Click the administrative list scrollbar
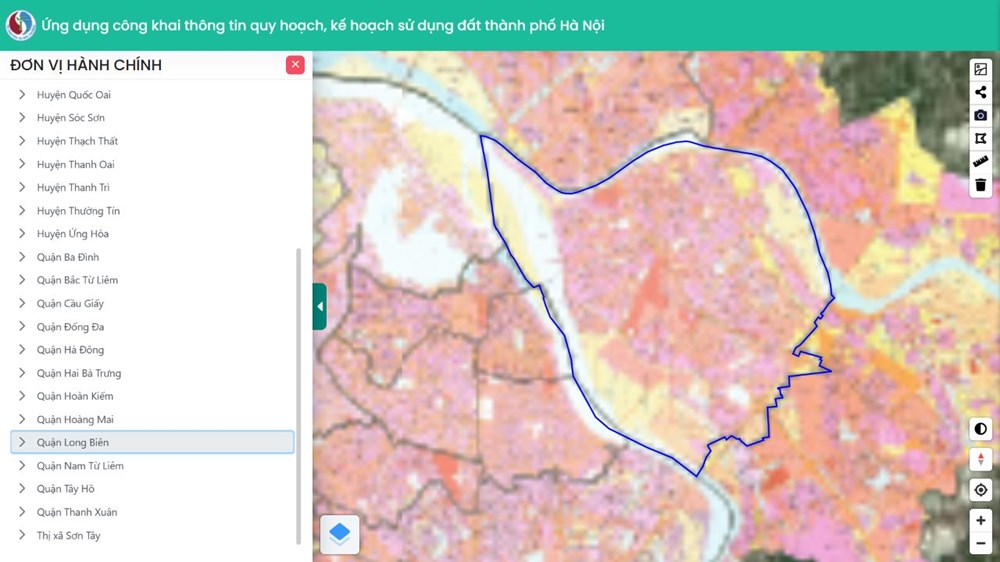This screenshot has width=1000, height=562. point(298,396)
